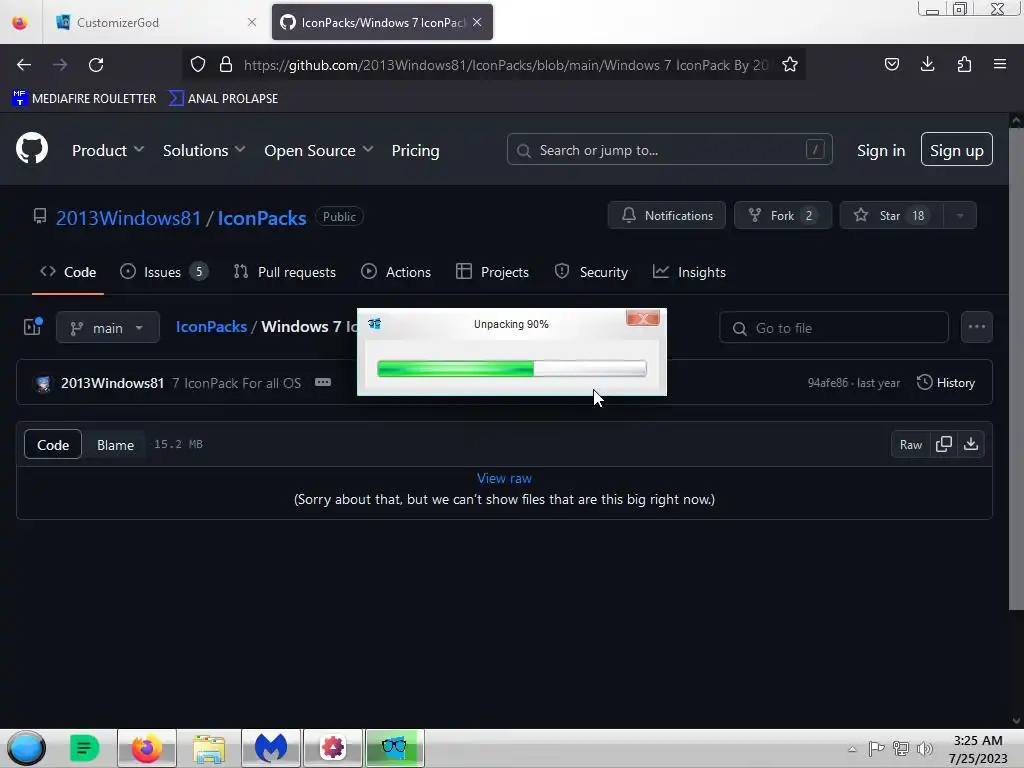Viewport: 1024px width, 768px height.
Task: Click Sign in link
Action: 881,150
